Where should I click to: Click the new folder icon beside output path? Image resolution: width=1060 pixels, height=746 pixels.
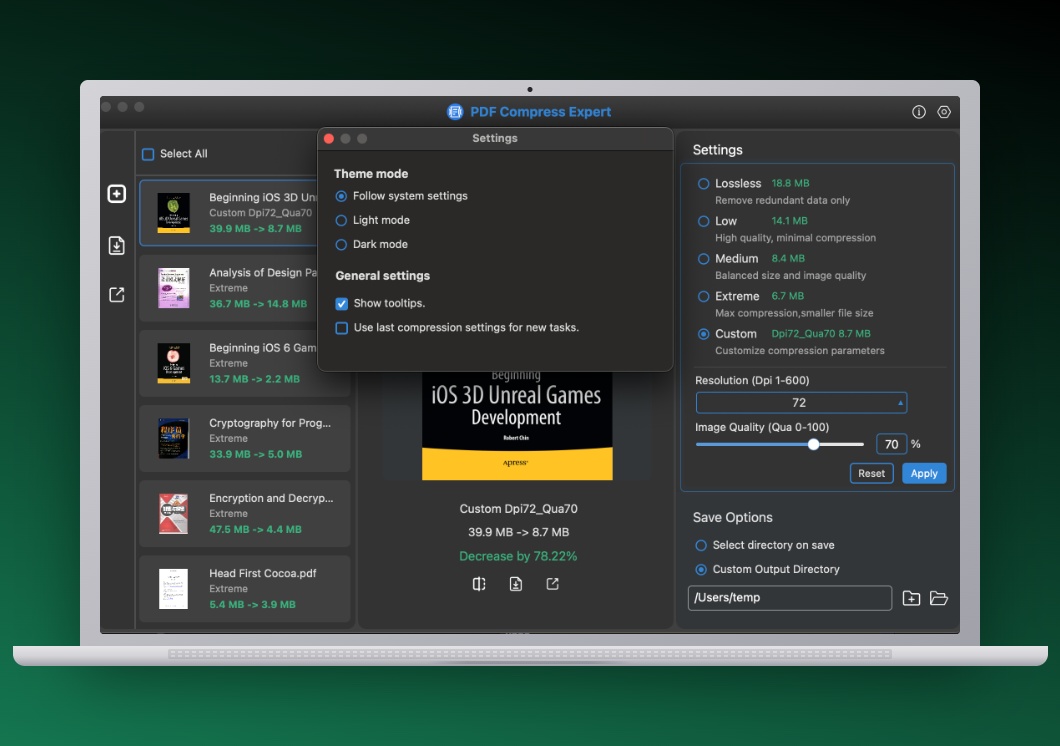click(911, 598)
